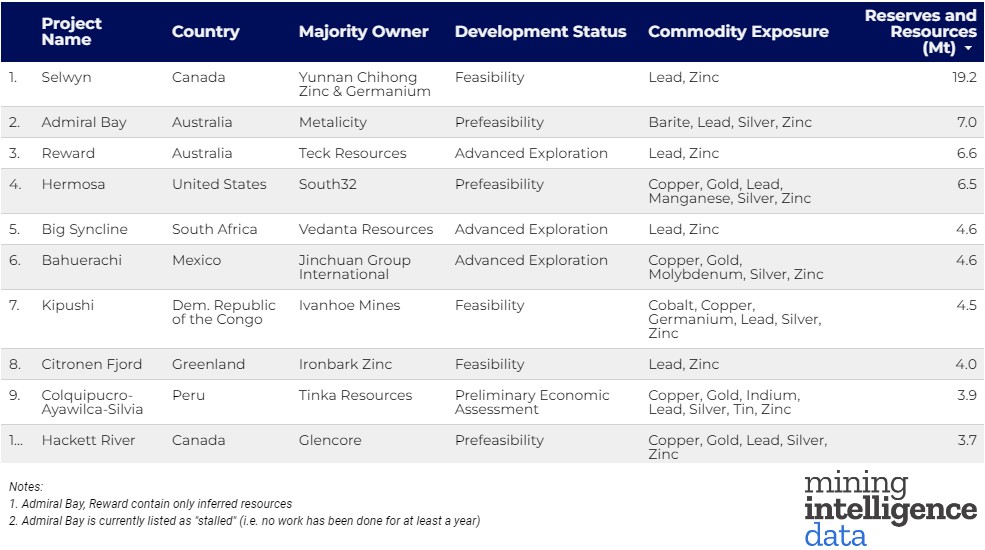Screen dimensions: 985x550
Task: Select the 19.2 reserves value for Selwyn
Action: [964, 78]
